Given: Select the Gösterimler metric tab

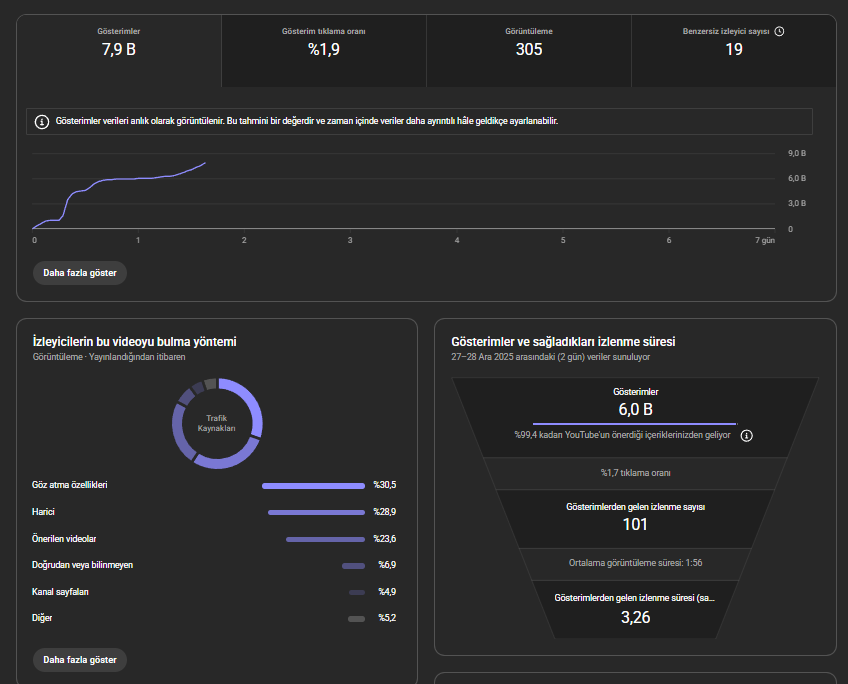Looking at the screenshot, I should coord(119,51).
